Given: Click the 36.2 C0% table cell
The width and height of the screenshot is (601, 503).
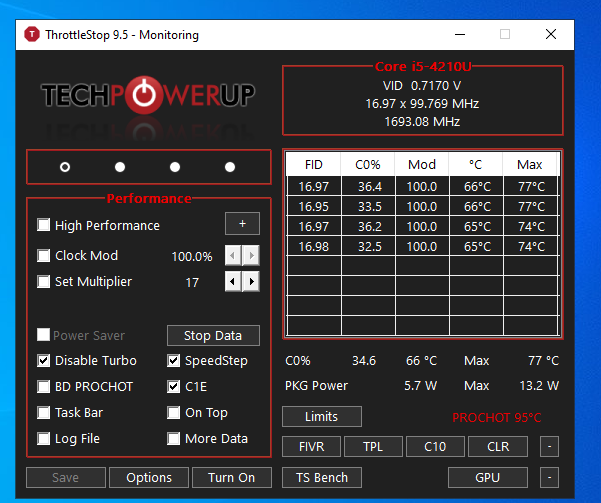Looking at the screenshot, I should 369,227.
